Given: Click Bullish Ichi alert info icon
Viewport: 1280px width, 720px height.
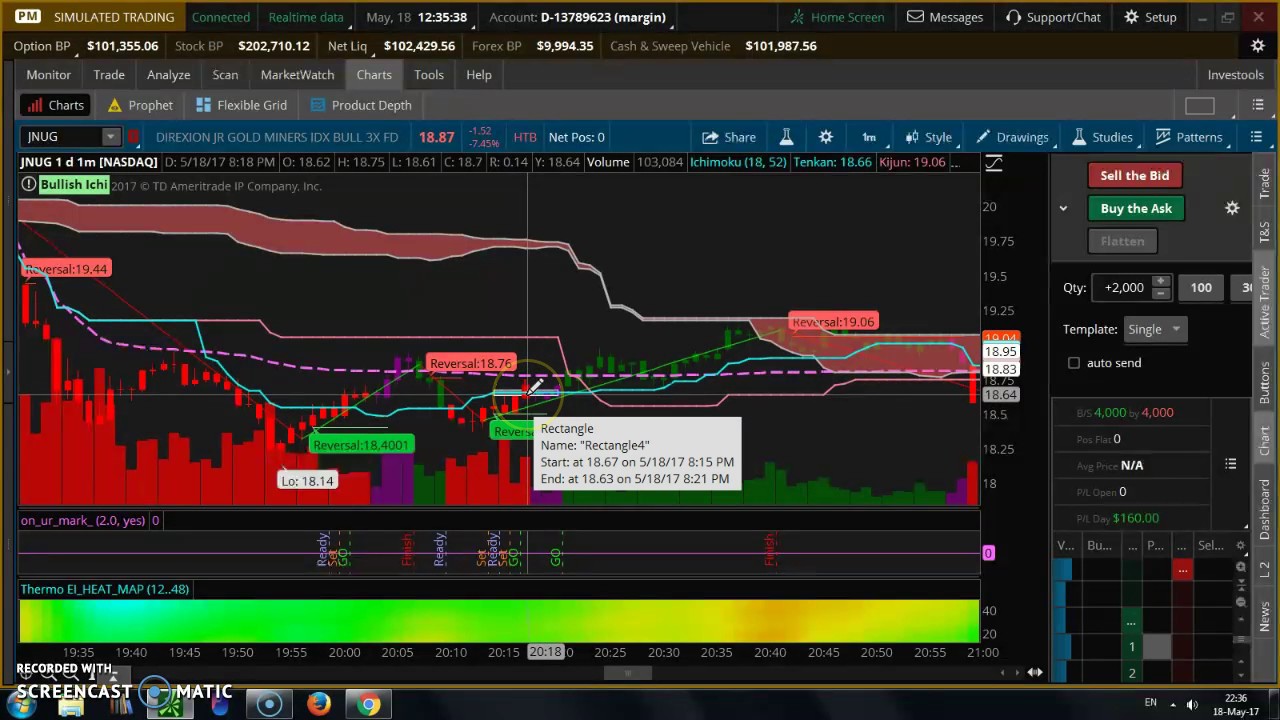Looking at the screenshot, I should pos(28,184).
